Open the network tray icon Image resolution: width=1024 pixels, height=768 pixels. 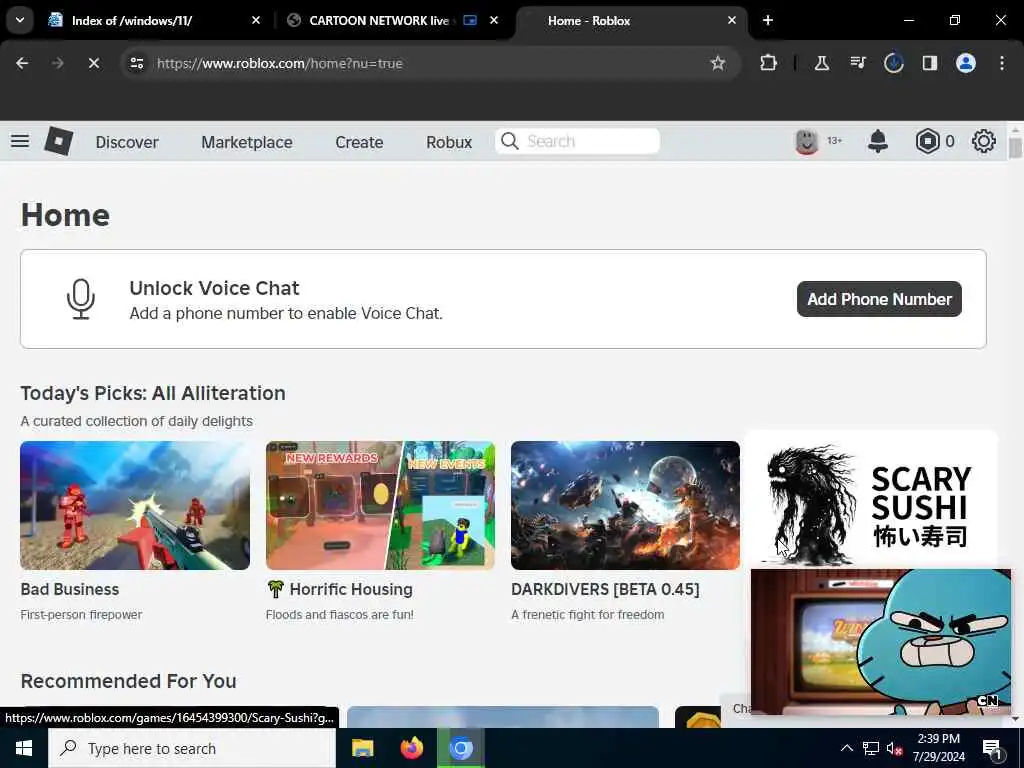[x=871, y=748]
